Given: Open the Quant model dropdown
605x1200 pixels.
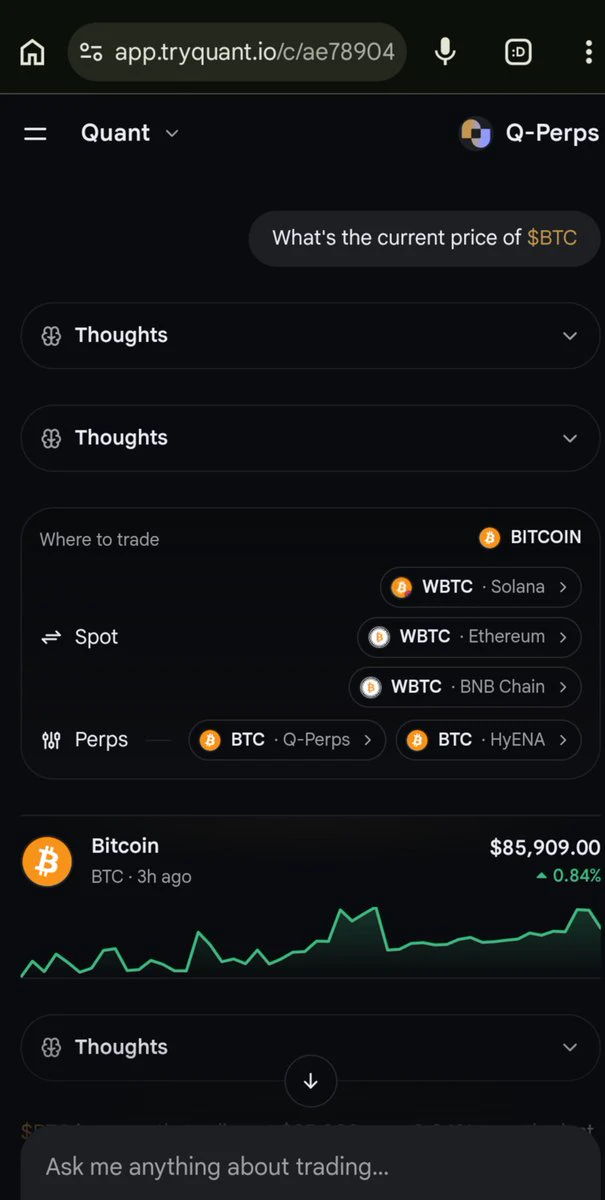Looking at the screenshot, I should (130, 133).
